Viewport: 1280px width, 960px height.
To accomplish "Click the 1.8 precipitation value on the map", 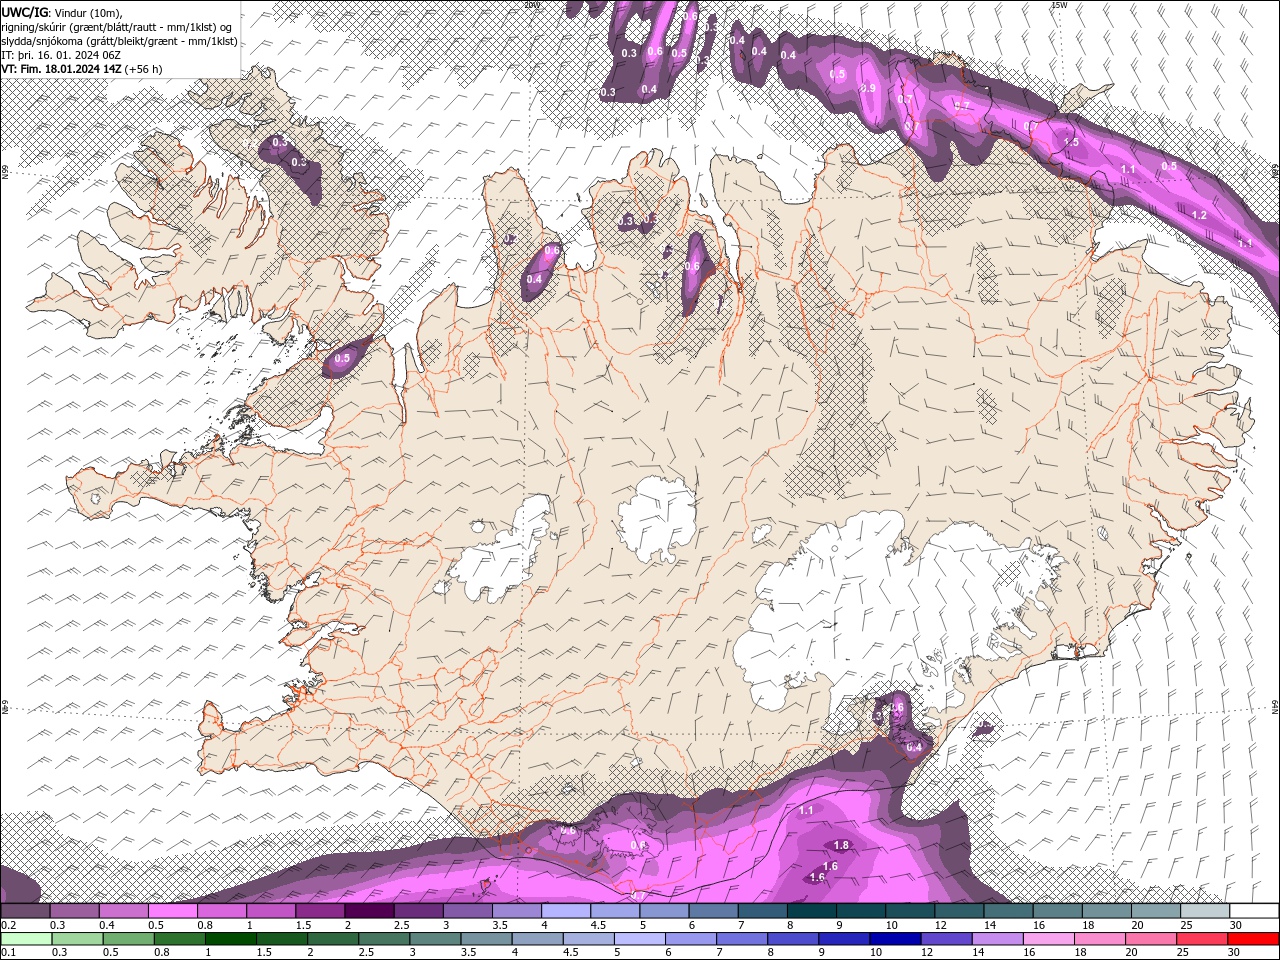I will point(841,845).
